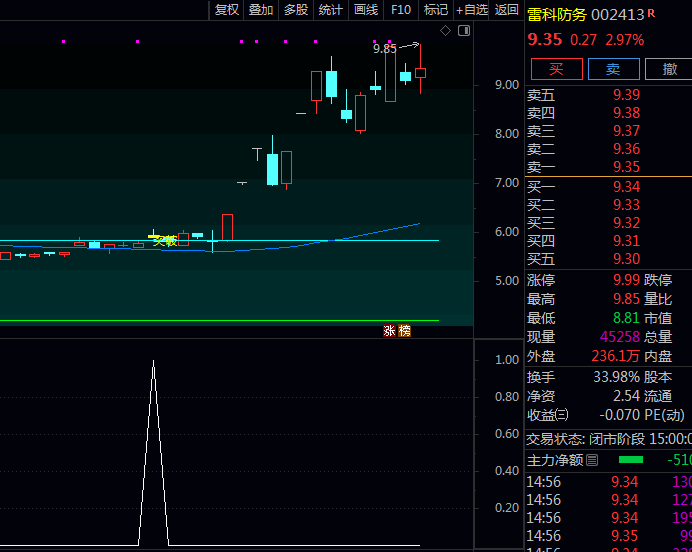This screenshot has height=552, width=692.
Task: Open the 统计 statistics menu
Action: pos(330,10)
